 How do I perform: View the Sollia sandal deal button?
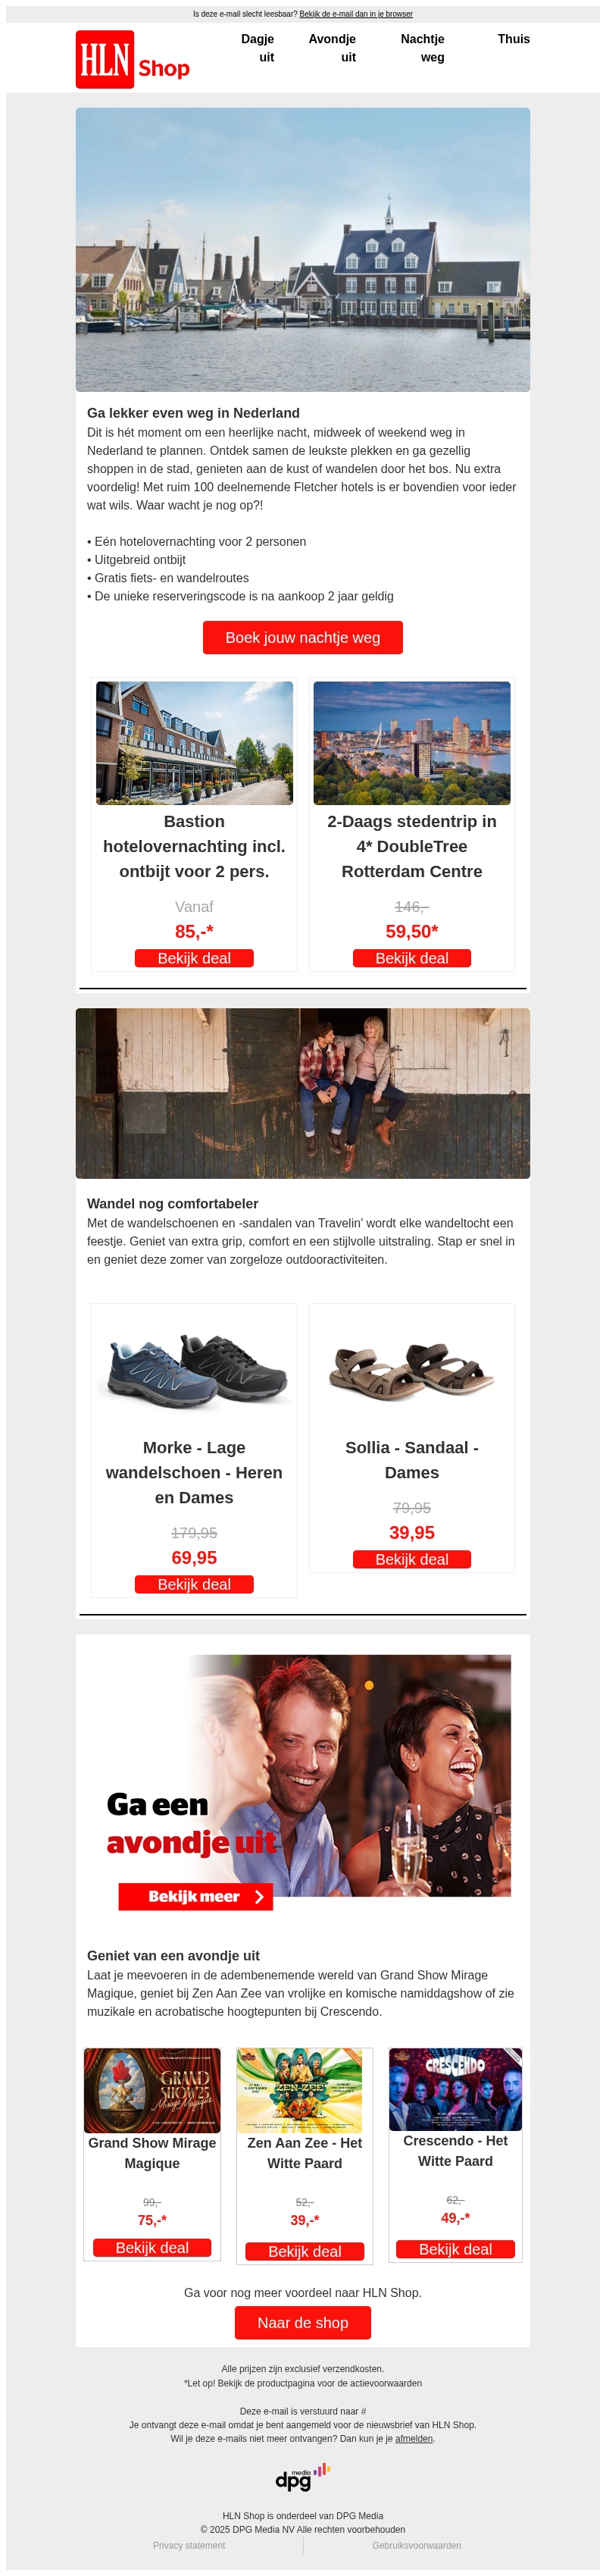tap(412, 1559)
